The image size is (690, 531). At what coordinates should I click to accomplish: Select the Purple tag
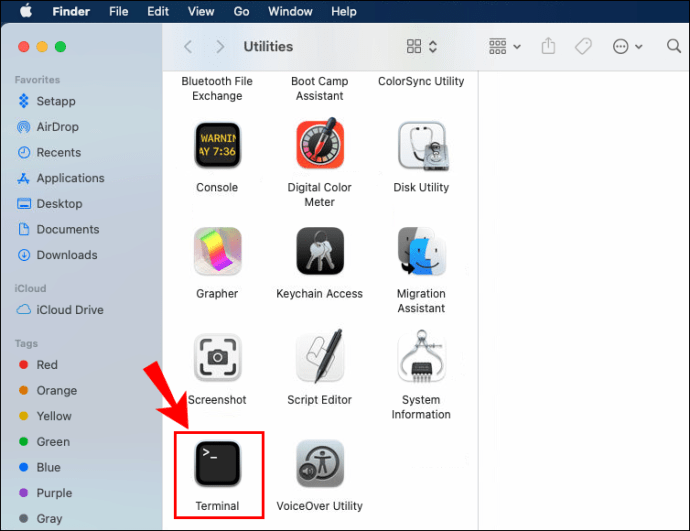(45, 493)
